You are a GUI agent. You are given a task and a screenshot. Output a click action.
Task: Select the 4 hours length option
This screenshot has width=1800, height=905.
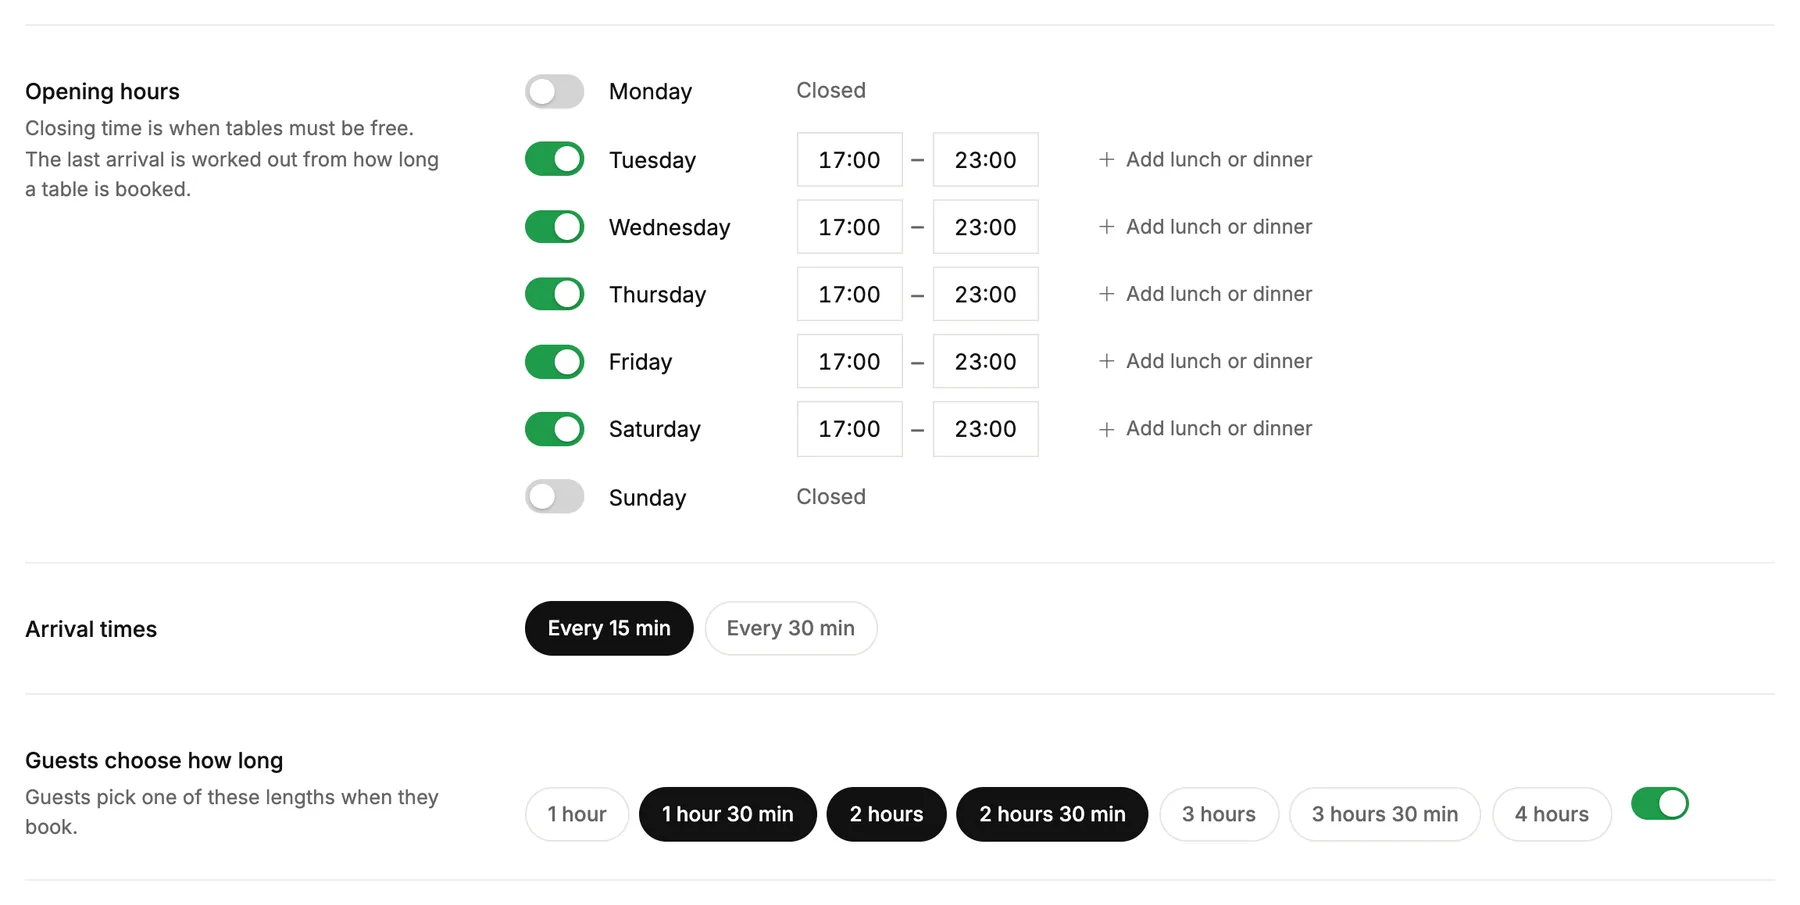(1552, 814)
